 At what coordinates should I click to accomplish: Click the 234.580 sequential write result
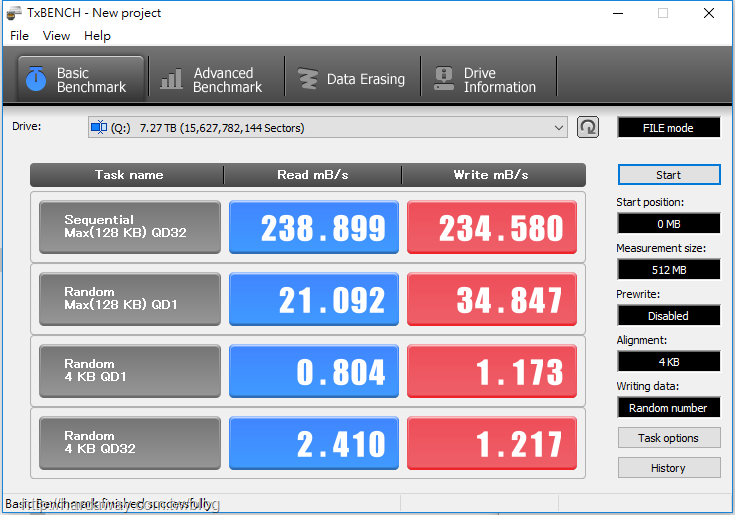point(492,227)
